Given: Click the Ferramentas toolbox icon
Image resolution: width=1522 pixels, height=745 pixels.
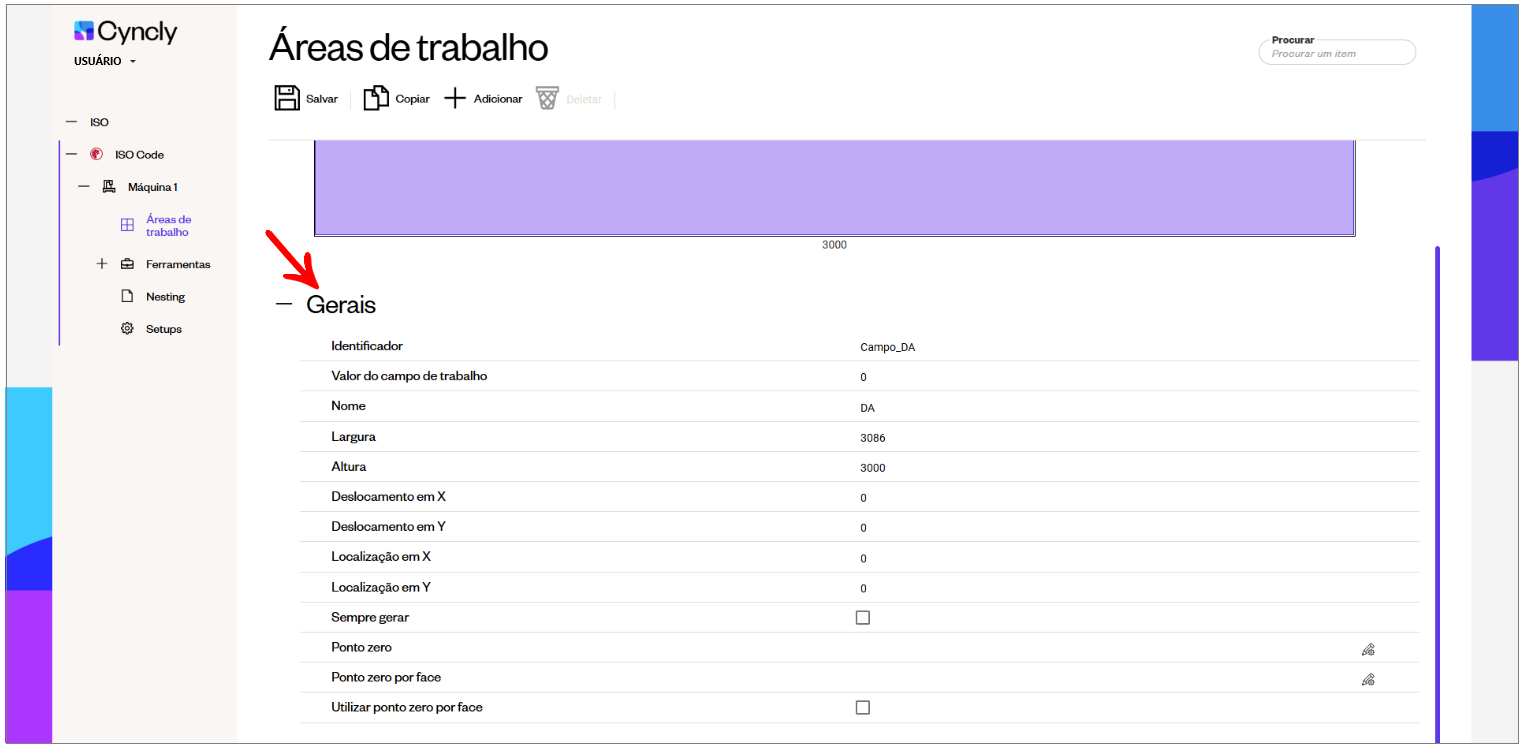Looking at the screenshot, I should [127, 264].
